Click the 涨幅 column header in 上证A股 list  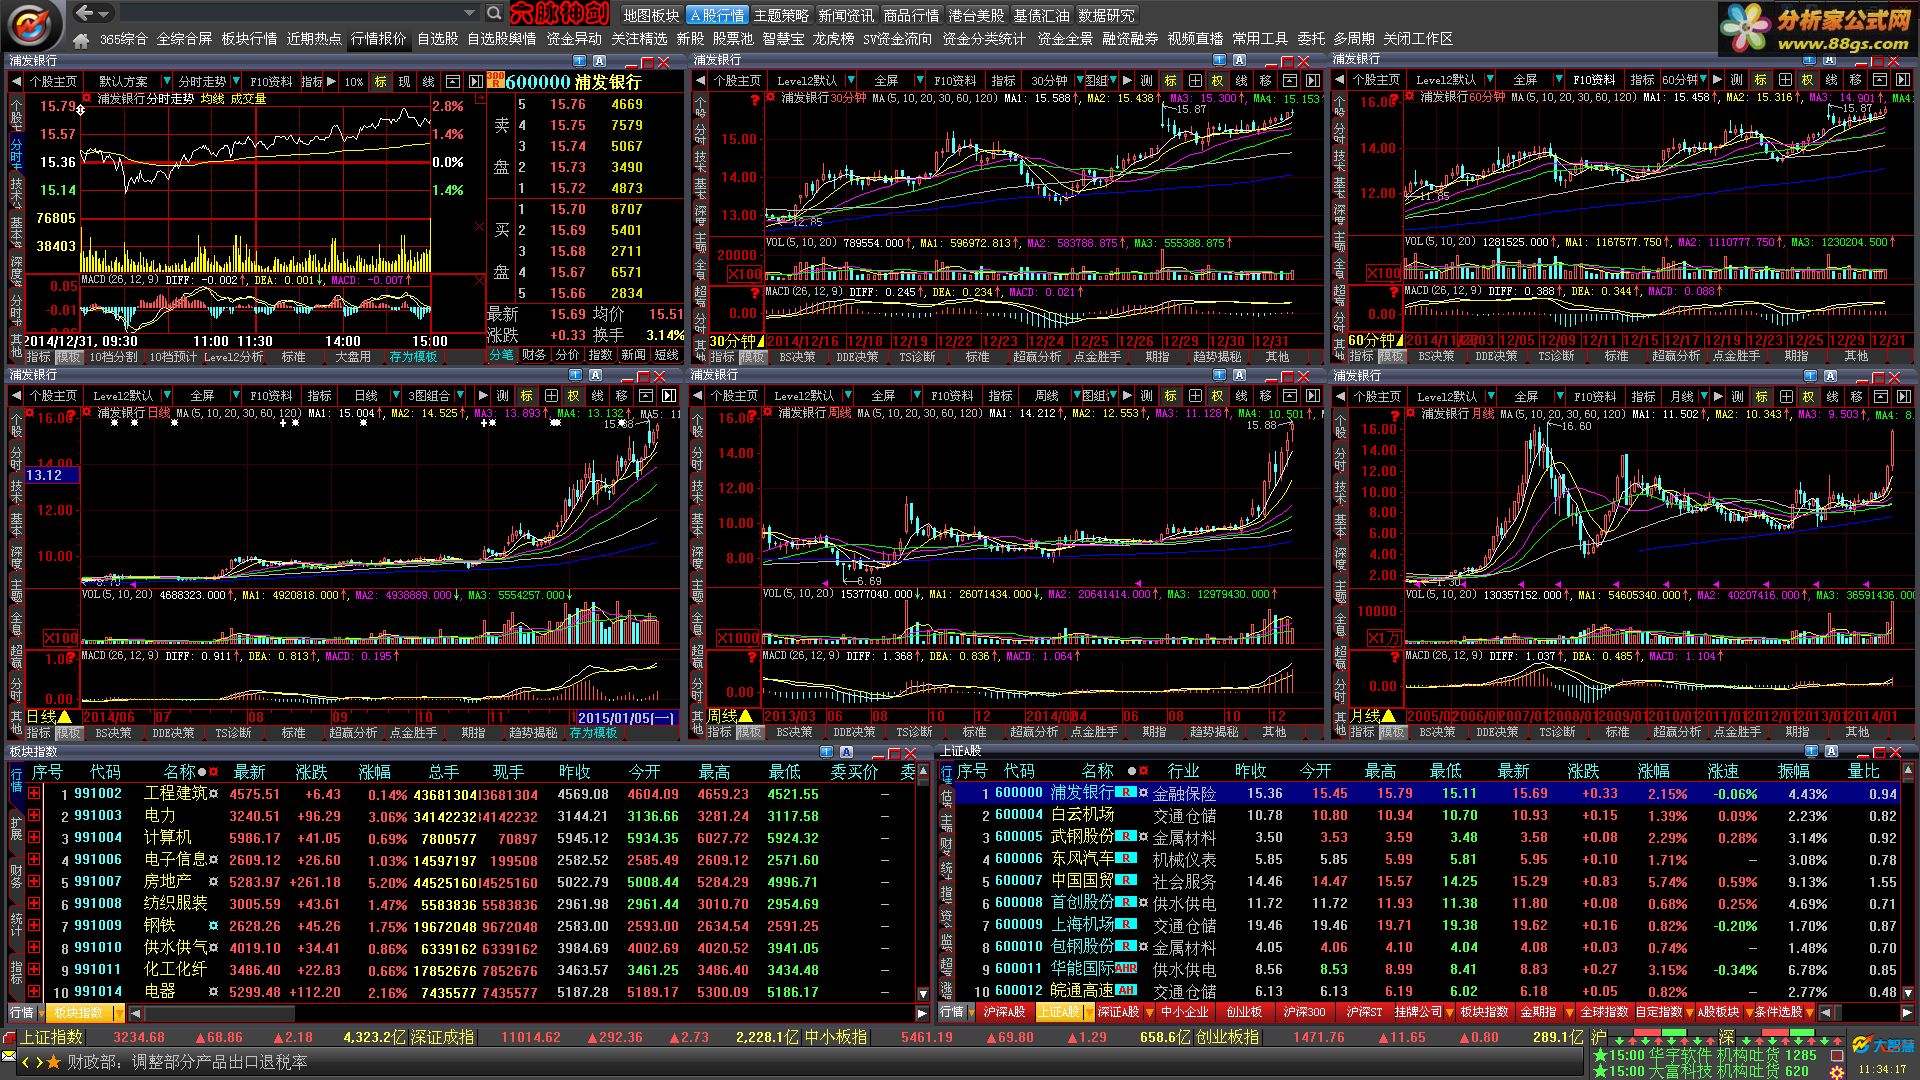coord(1653,771)
